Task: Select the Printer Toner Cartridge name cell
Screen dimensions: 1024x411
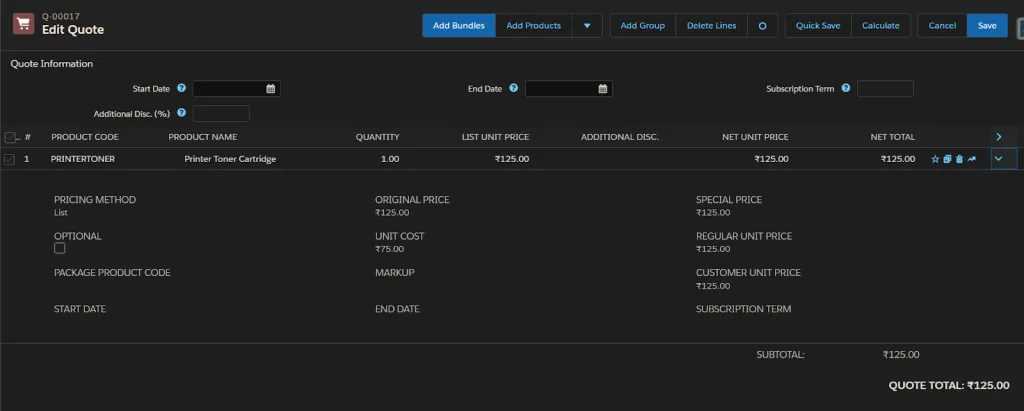Action: click(x=230, y=159)
